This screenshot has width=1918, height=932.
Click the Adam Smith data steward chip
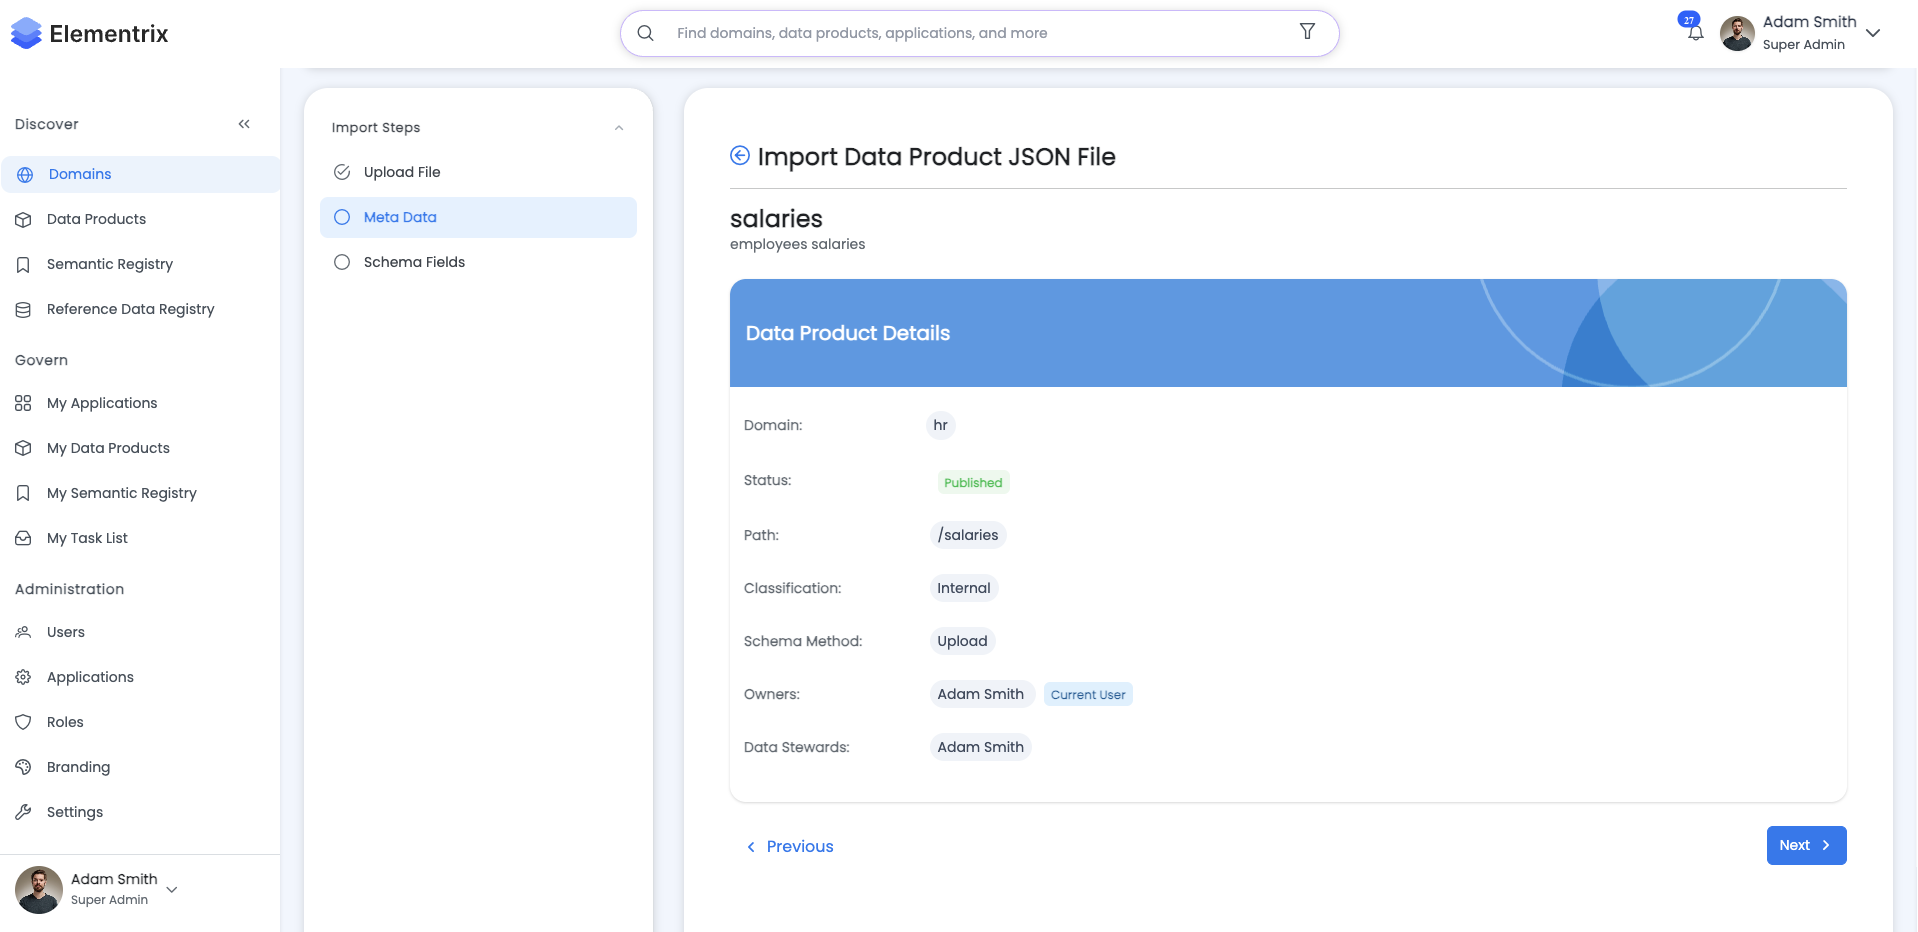tap(981, 747)
